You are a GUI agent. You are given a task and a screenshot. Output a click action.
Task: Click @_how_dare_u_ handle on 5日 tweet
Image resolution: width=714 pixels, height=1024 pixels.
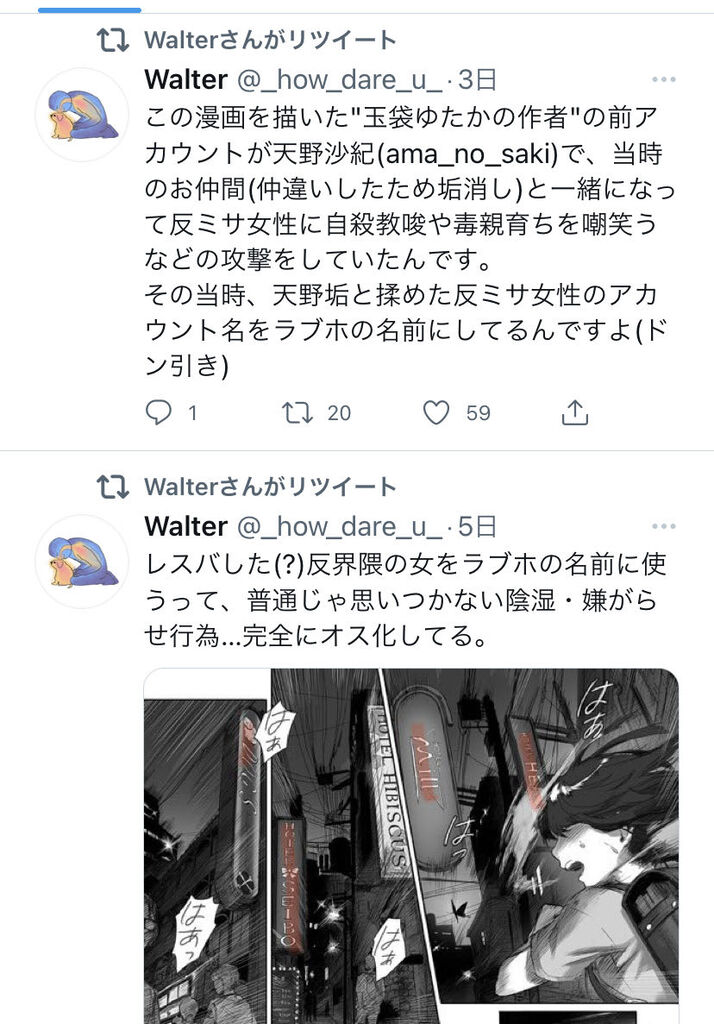coord(340,526)
